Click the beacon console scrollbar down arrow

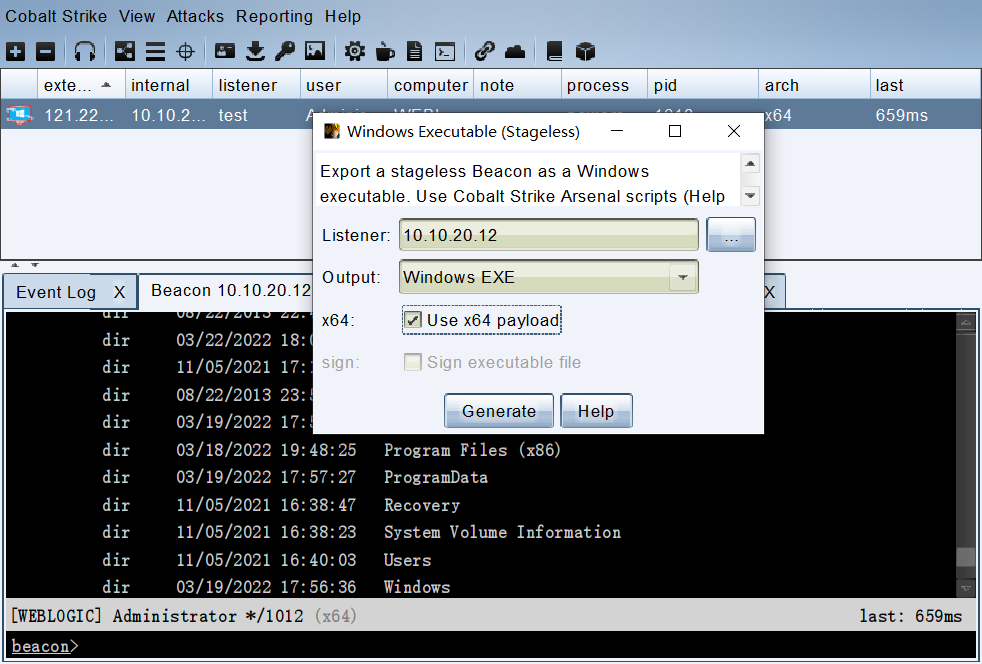[966, 588]
